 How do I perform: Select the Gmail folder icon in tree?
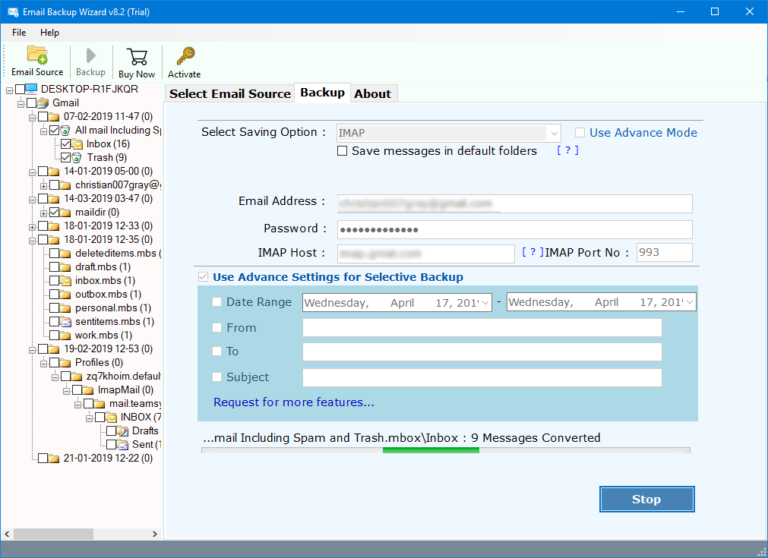click(x=43, y=103)
